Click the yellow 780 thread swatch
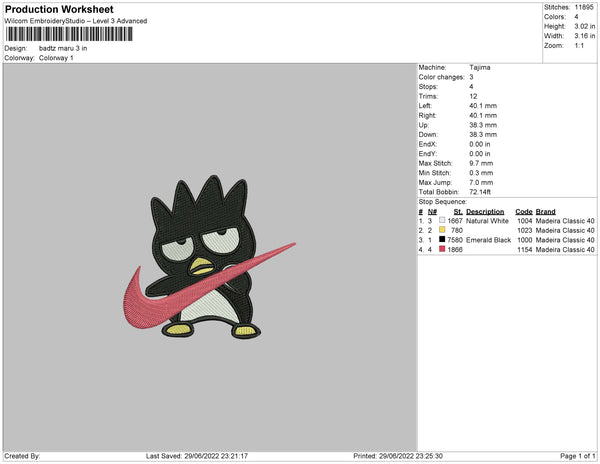Viewport: 600px width, 464px height. click(x=442, y=230)
